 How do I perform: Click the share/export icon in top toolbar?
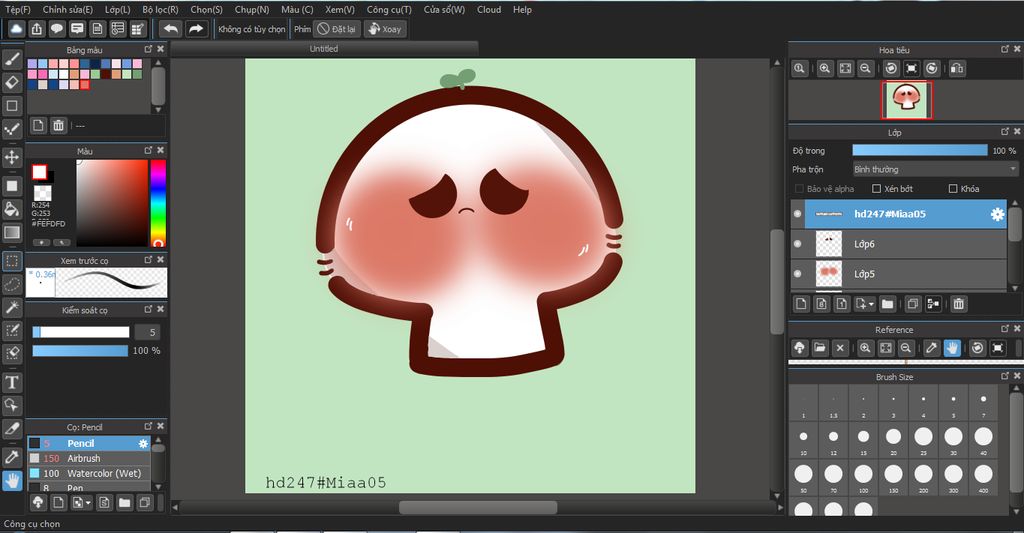coord(37,29)
